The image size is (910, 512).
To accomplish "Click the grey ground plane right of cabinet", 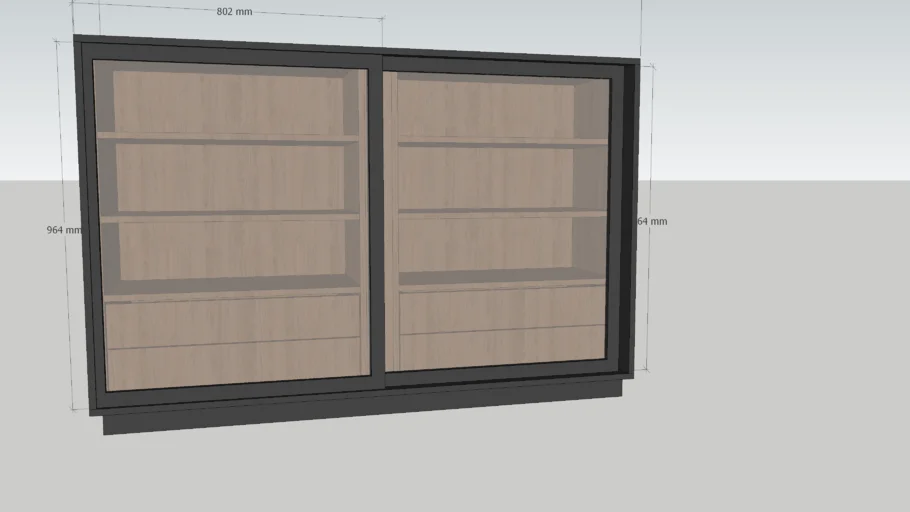I will pos(780,350).
